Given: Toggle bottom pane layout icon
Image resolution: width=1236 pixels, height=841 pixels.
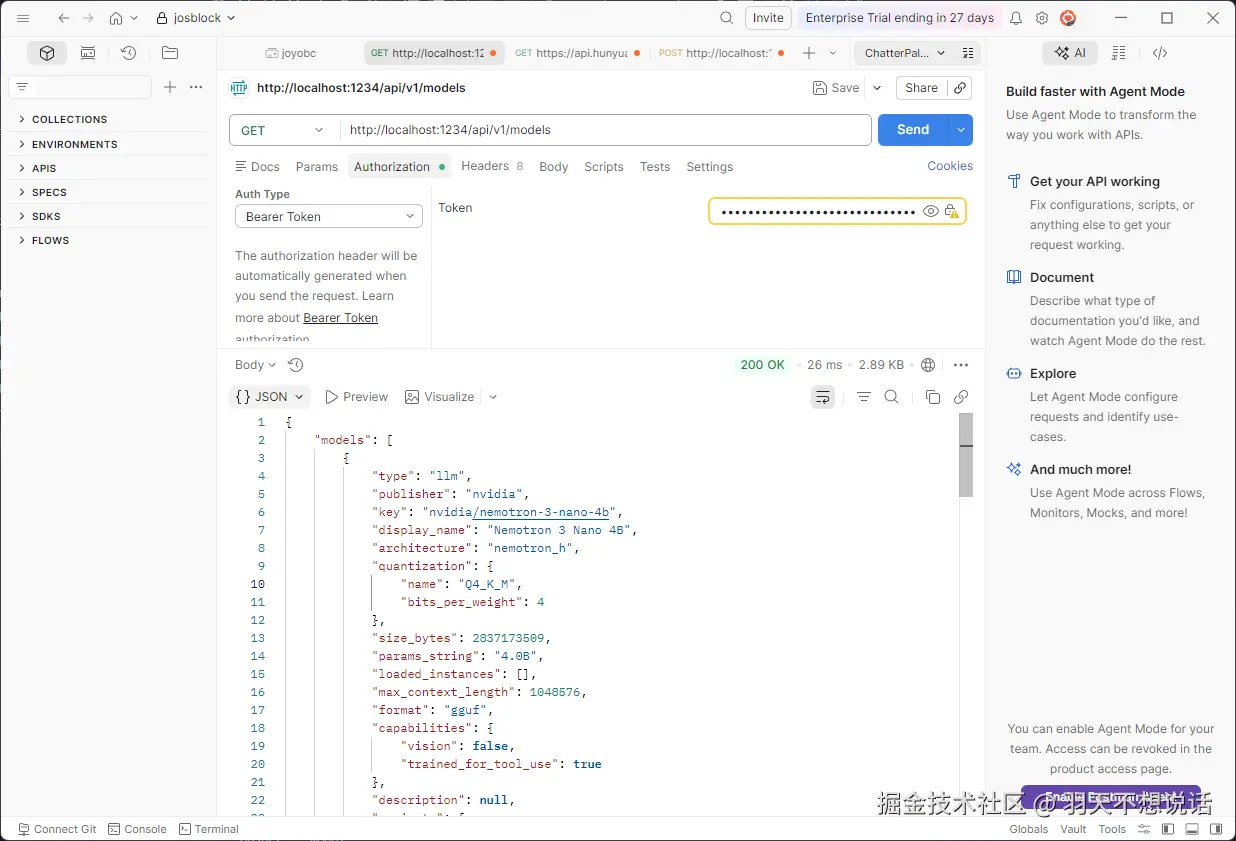Looking at the screenshot, I should coord(1192,829).
